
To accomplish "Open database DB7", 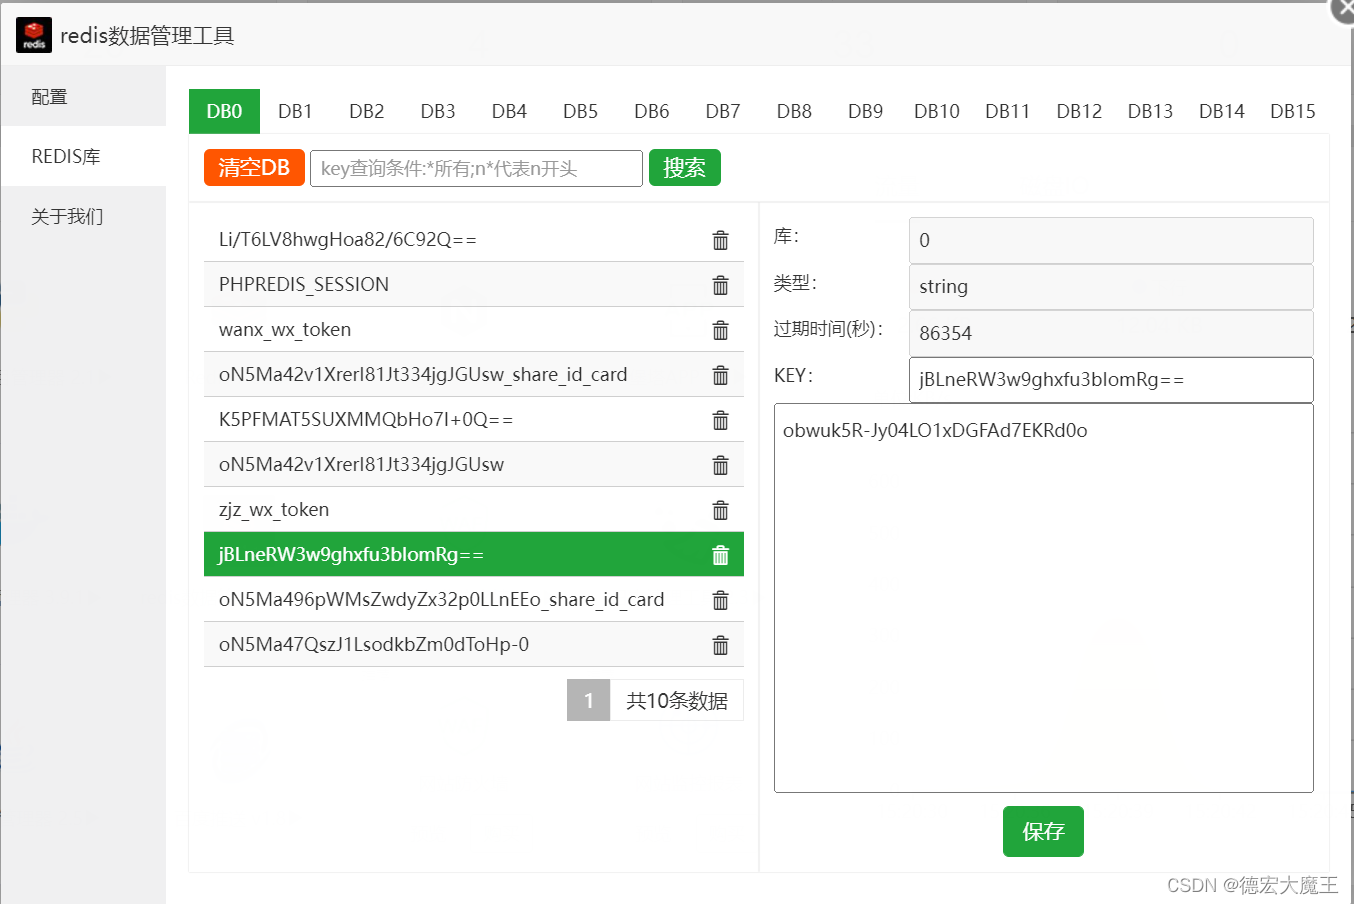I will click(723, 111).
